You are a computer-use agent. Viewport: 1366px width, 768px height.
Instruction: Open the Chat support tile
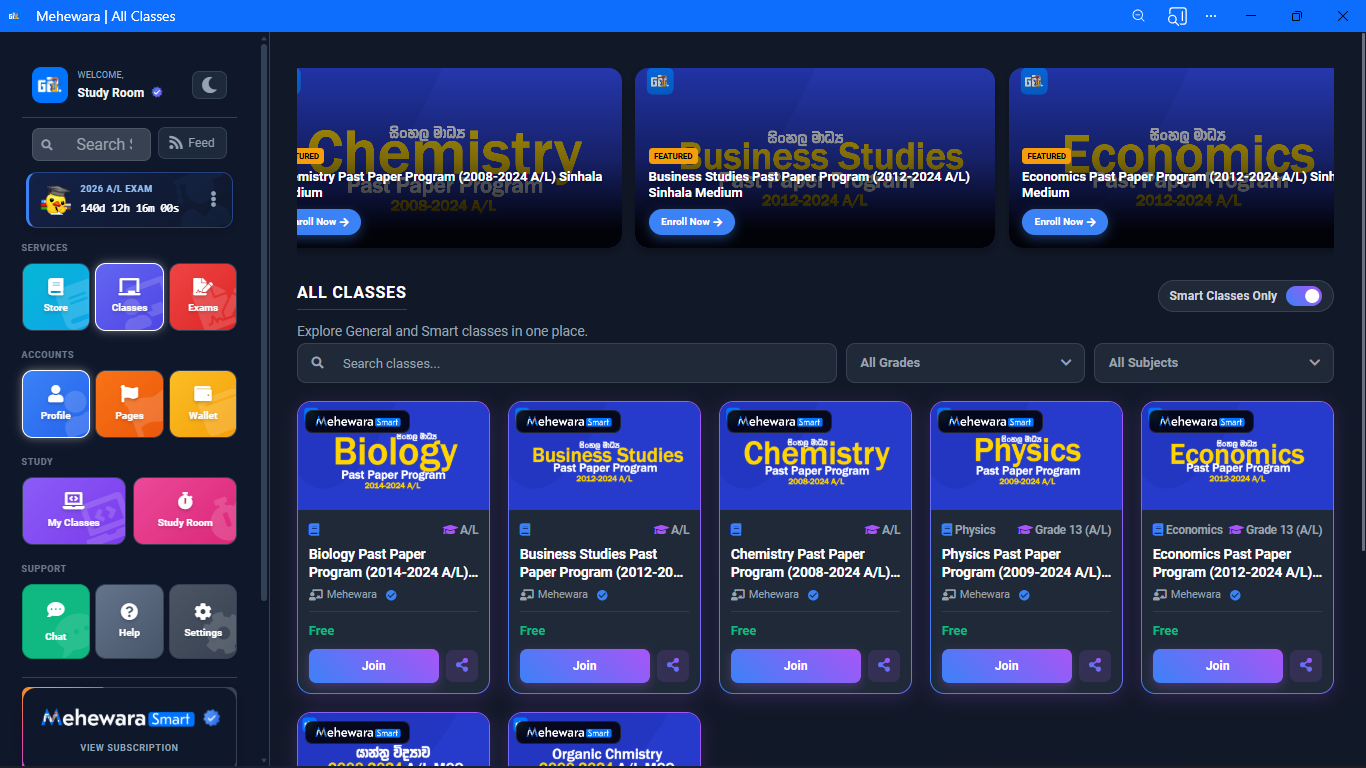56,621
